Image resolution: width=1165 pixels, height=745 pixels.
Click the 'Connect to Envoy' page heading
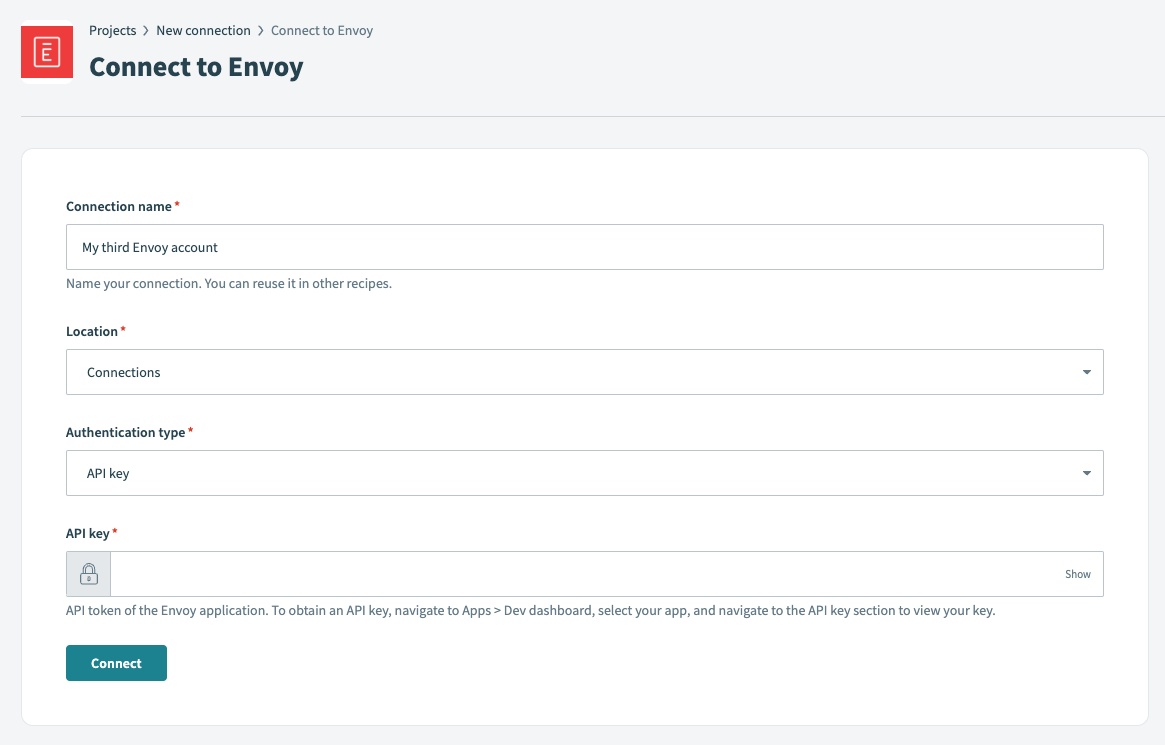point(196,66)
